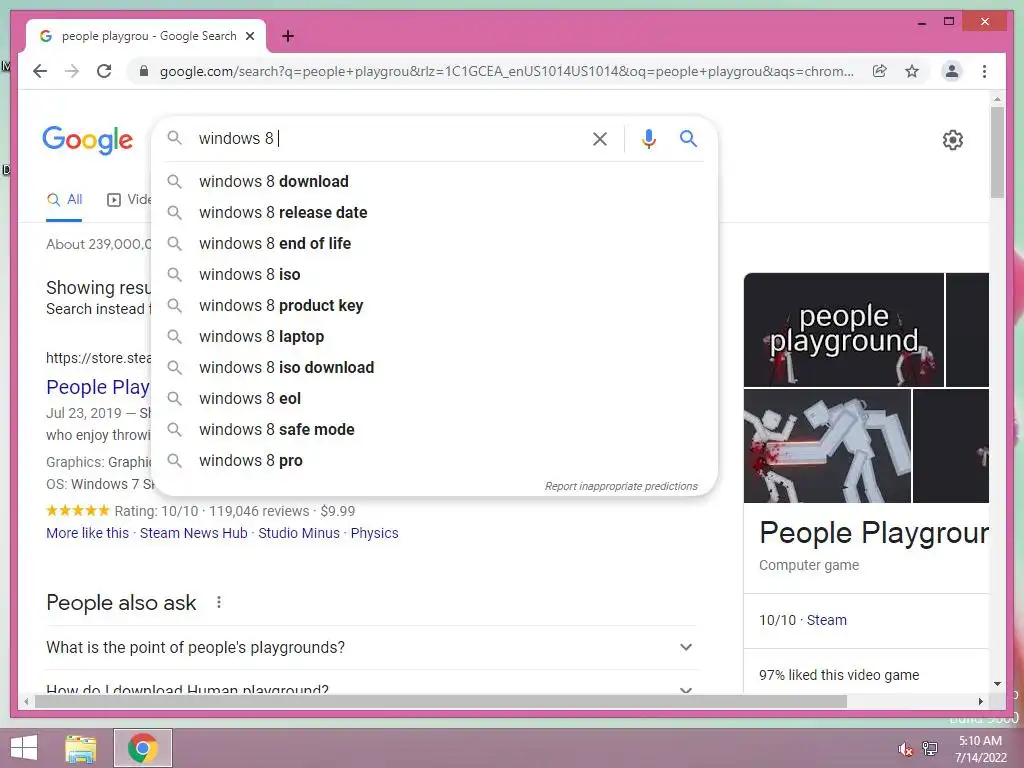Open the Chrome profile avatar

tap(952, 71)
